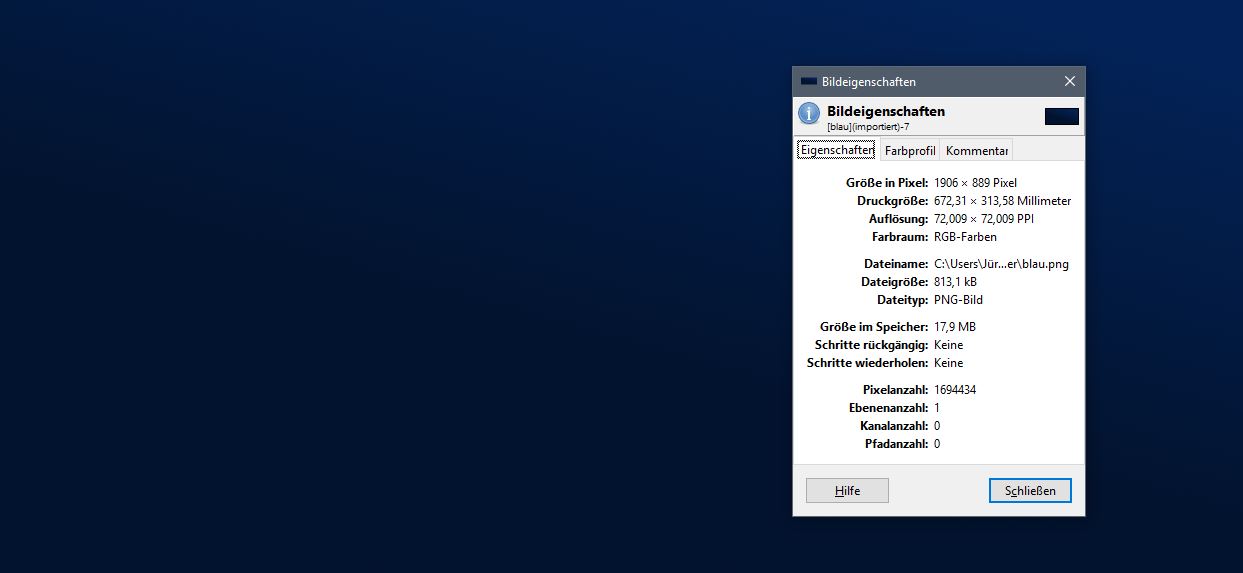Select the resolution value 72,009 × 72,009 PPI

983,219
